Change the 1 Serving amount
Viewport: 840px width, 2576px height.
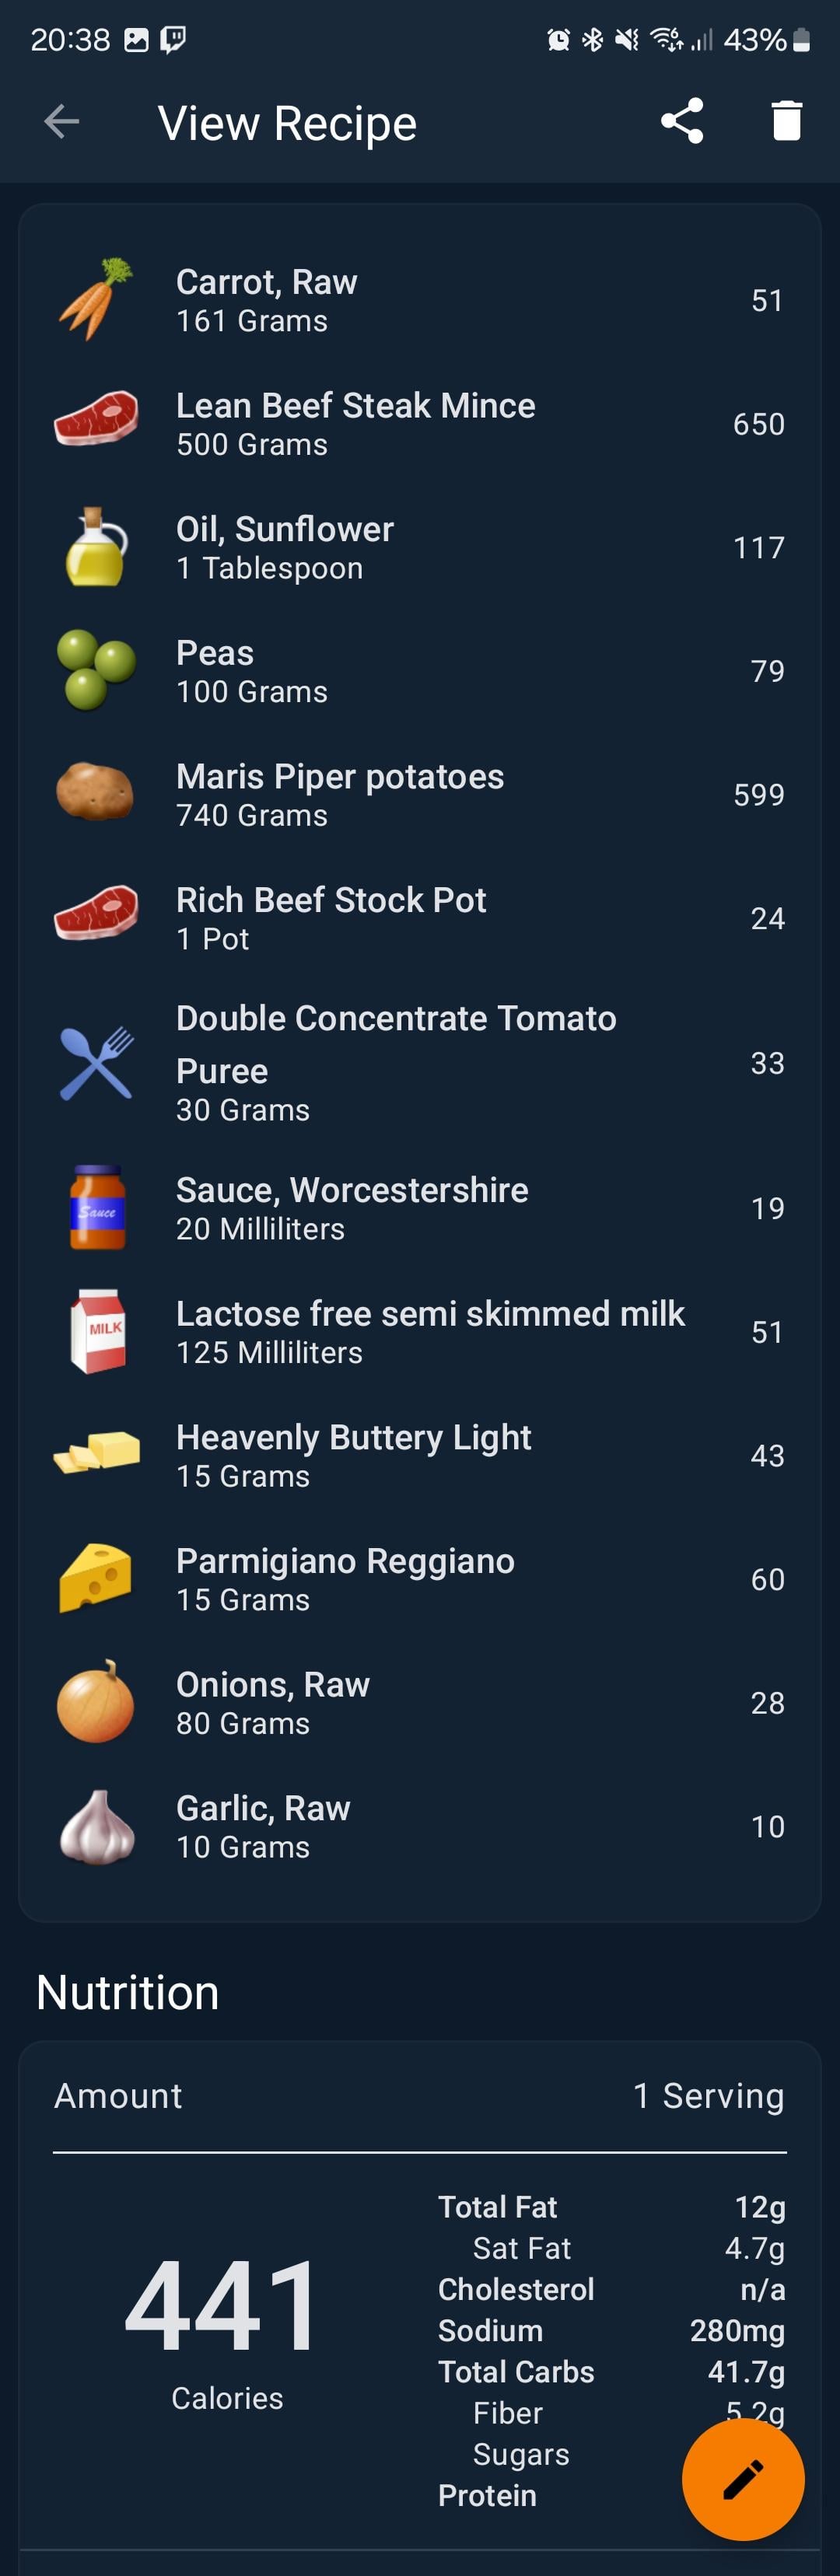[708, 2095]
